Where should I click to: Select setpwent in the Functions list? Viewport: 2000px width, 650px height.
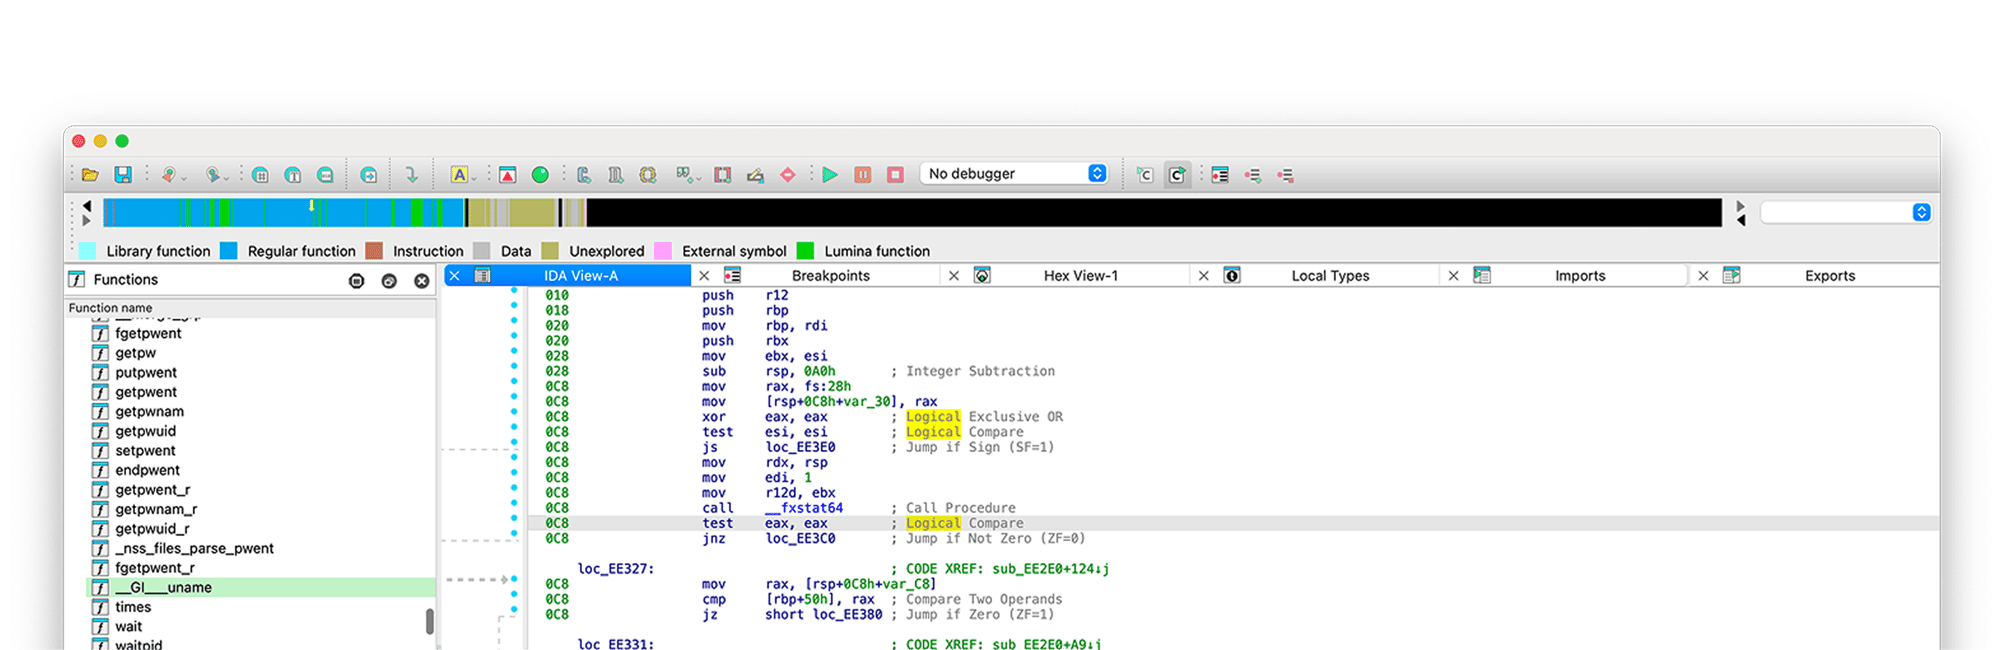point(145,451)
